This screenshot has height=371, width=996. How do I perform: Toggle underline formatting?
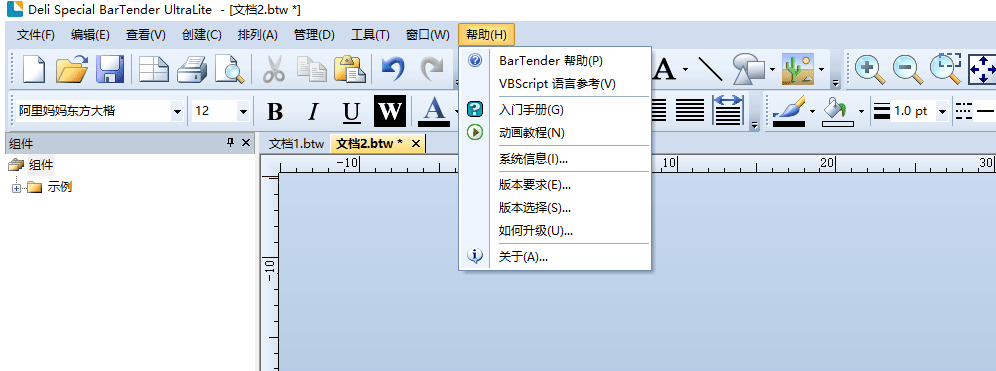(351, 111)
